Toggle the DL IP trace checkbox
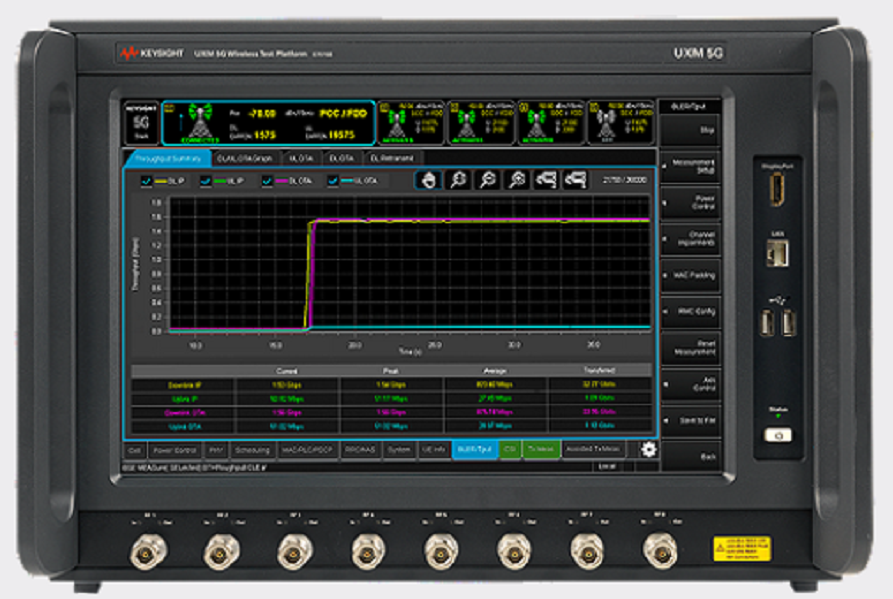Screen dimensions: 893x599 [147, 181]
